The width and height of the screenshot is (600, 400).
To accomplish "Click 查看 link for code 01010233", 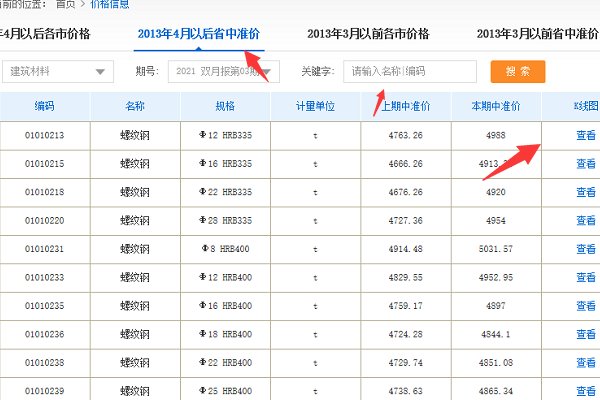I will click(x=586, y=278).
